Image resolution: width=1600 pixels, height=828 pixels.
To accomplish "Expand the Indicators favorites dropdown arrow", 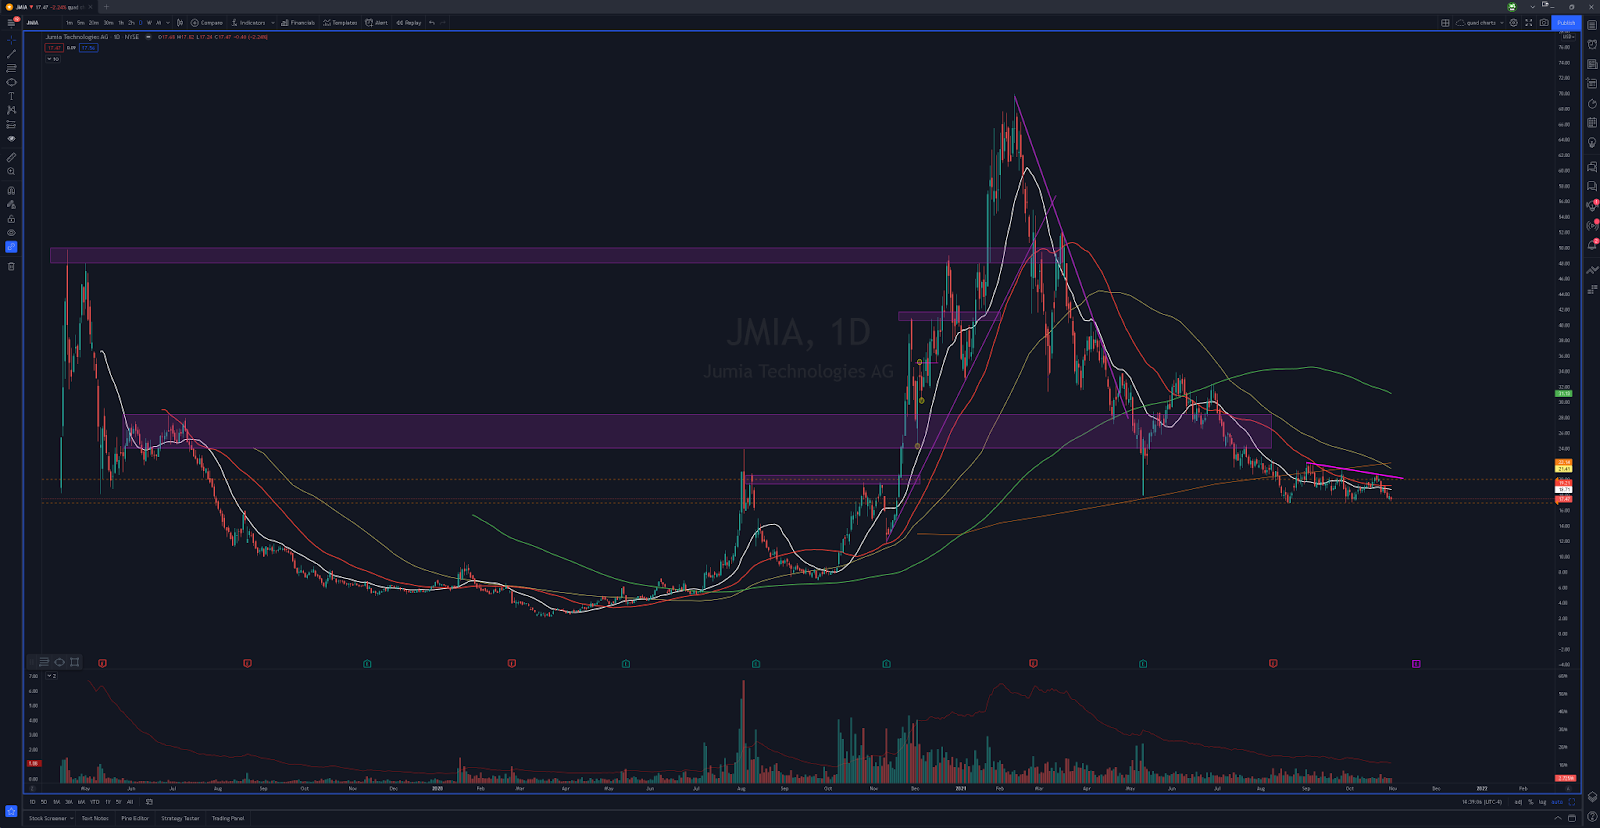I will pos(273,22).
